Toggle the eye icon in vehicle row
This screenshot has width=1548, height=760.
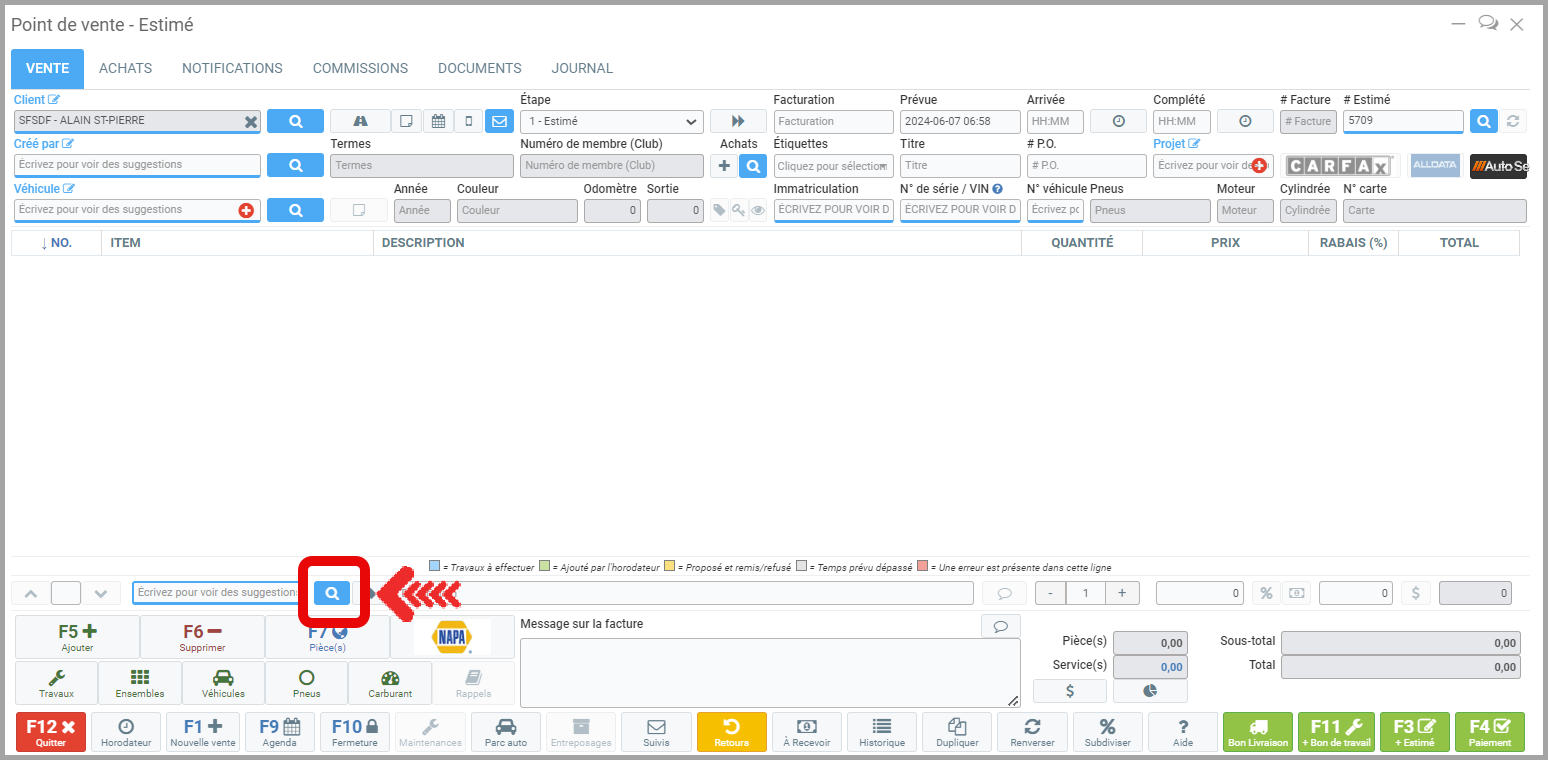[758, 211]
